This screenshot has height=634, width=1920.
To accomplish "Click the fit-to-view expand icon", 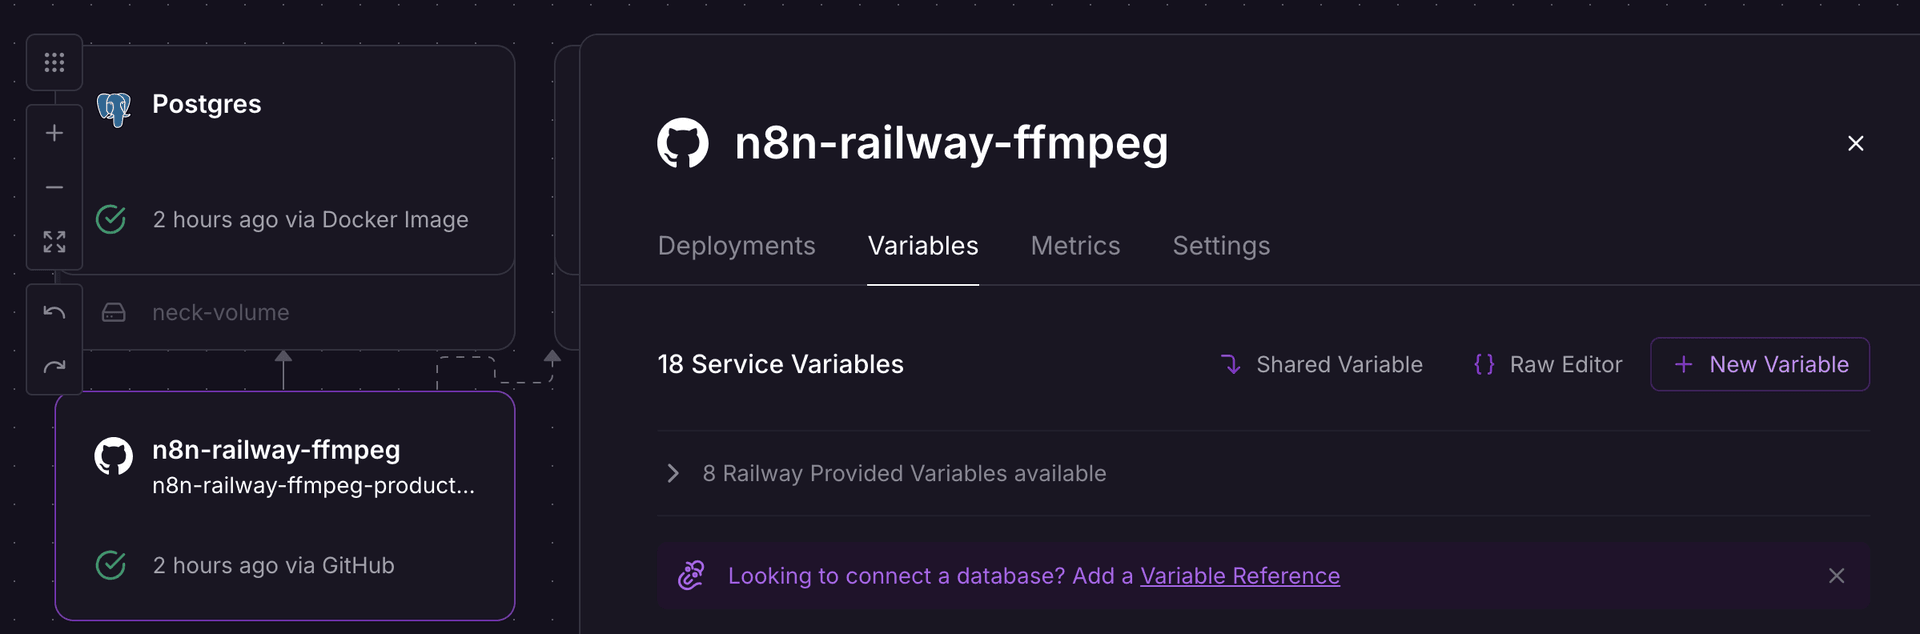I will coord(54,242).
